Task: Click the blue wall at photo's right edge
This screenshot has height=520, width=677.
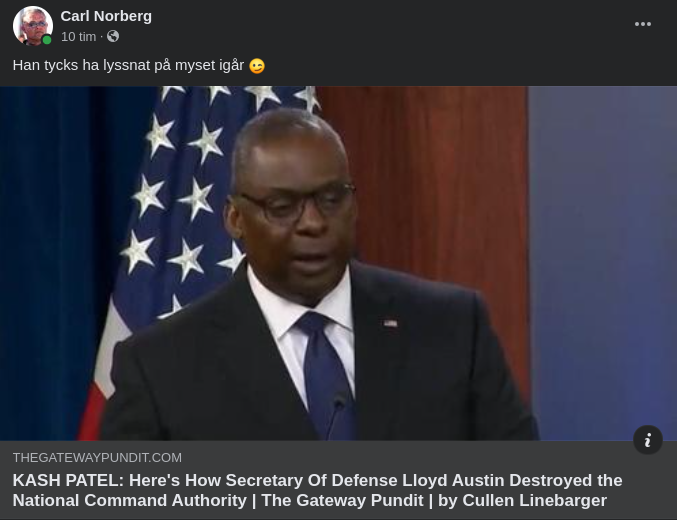Action: 603,263
